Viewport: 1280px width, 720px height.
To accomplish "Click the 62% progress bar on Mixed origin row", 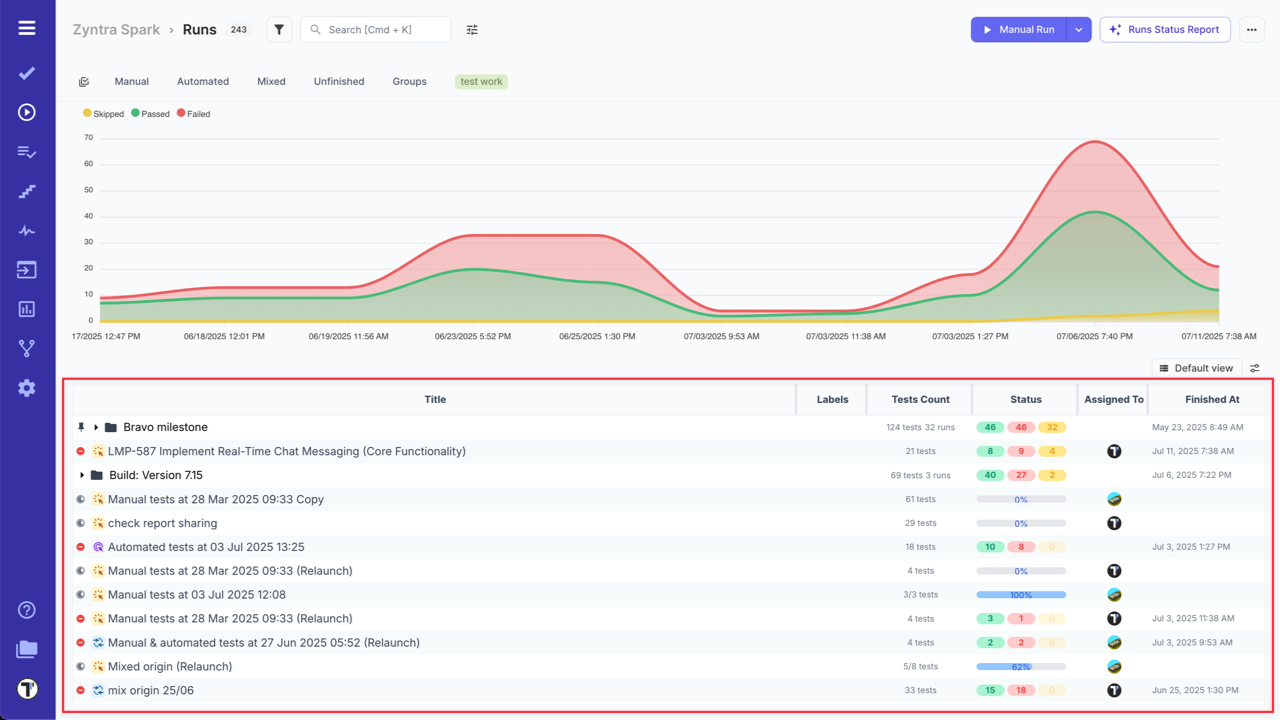I will (x=1019, y=666).
